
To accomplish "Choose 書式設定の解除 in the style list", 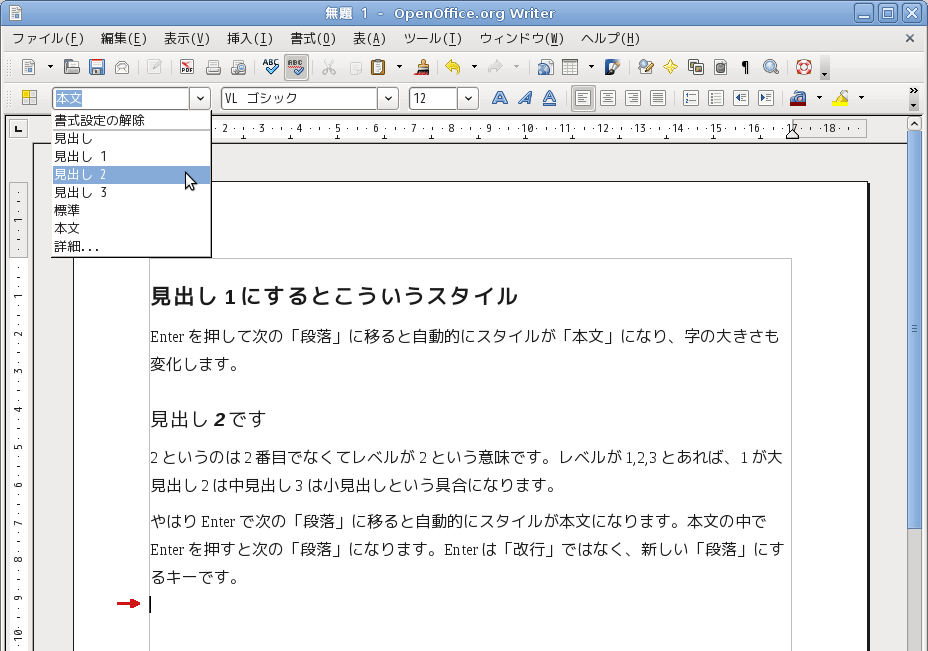I will pyautogui.click(x=99, y=120).
